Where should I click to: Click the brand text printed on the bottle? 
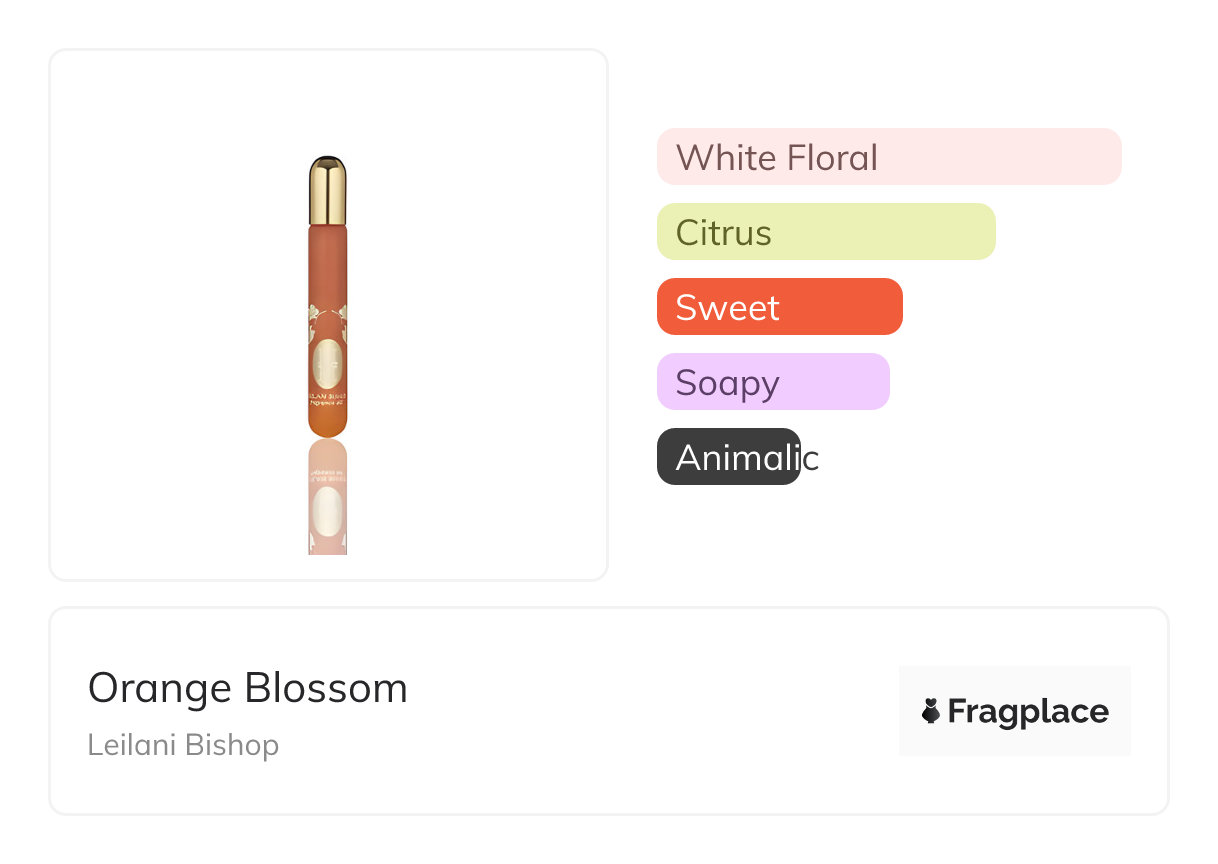(x=328, y=401)
